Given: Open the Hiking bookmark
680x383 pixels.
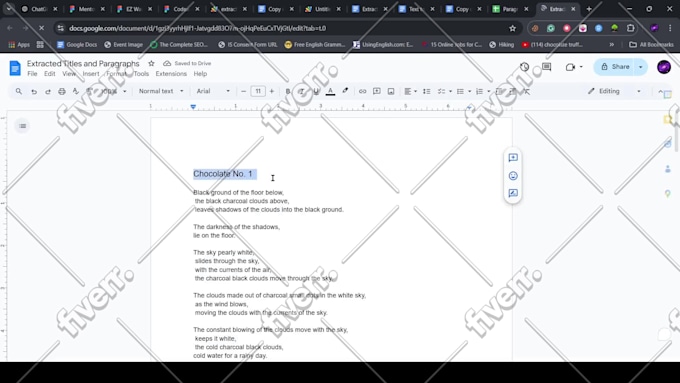Looking at the screenshot, I should pos(501,45).
